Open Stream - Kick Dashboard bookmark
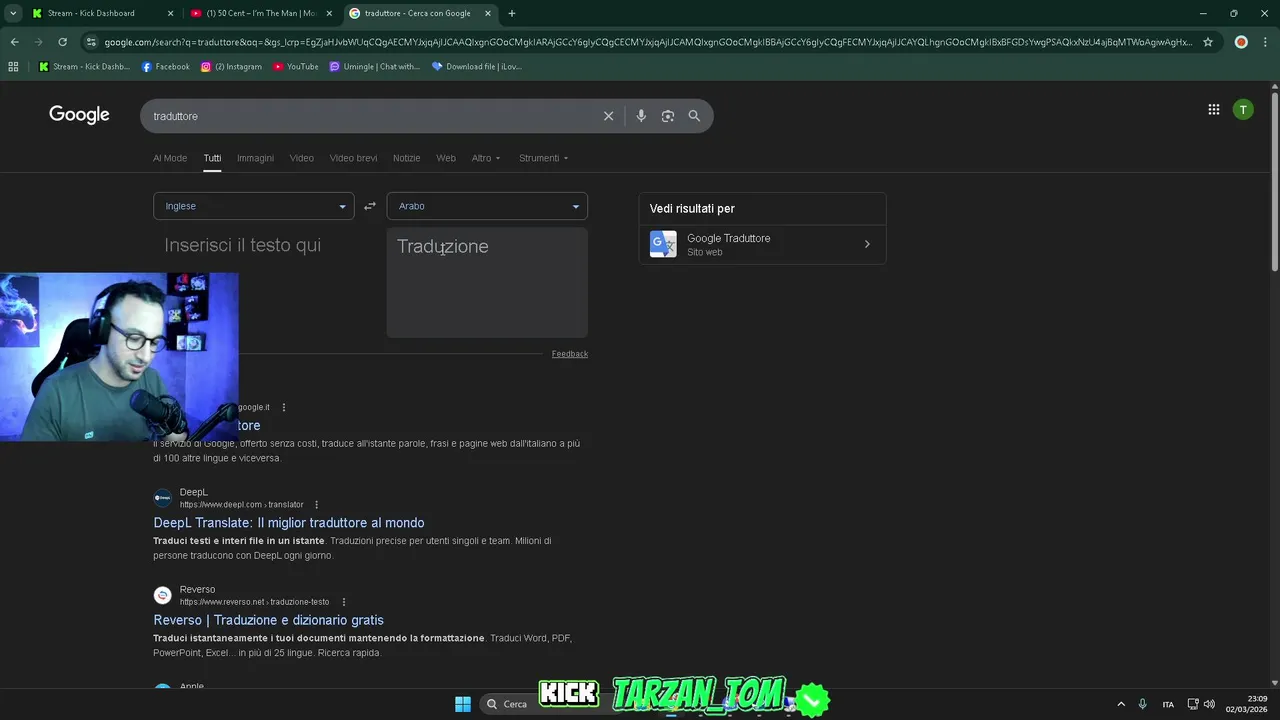The width and height of the screenshot is (1280, 720). click(x=84, y=67)
